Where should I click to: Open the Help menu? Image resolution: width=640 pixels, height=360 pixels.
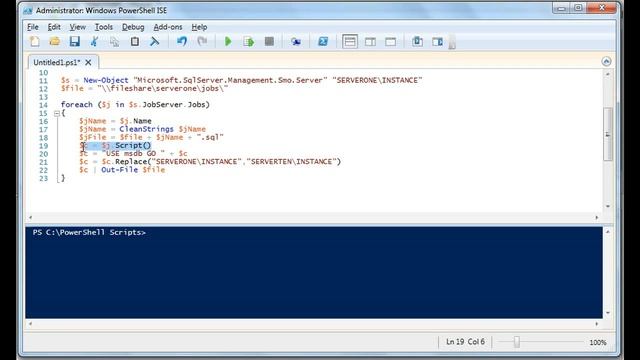[x=199, y=27]
